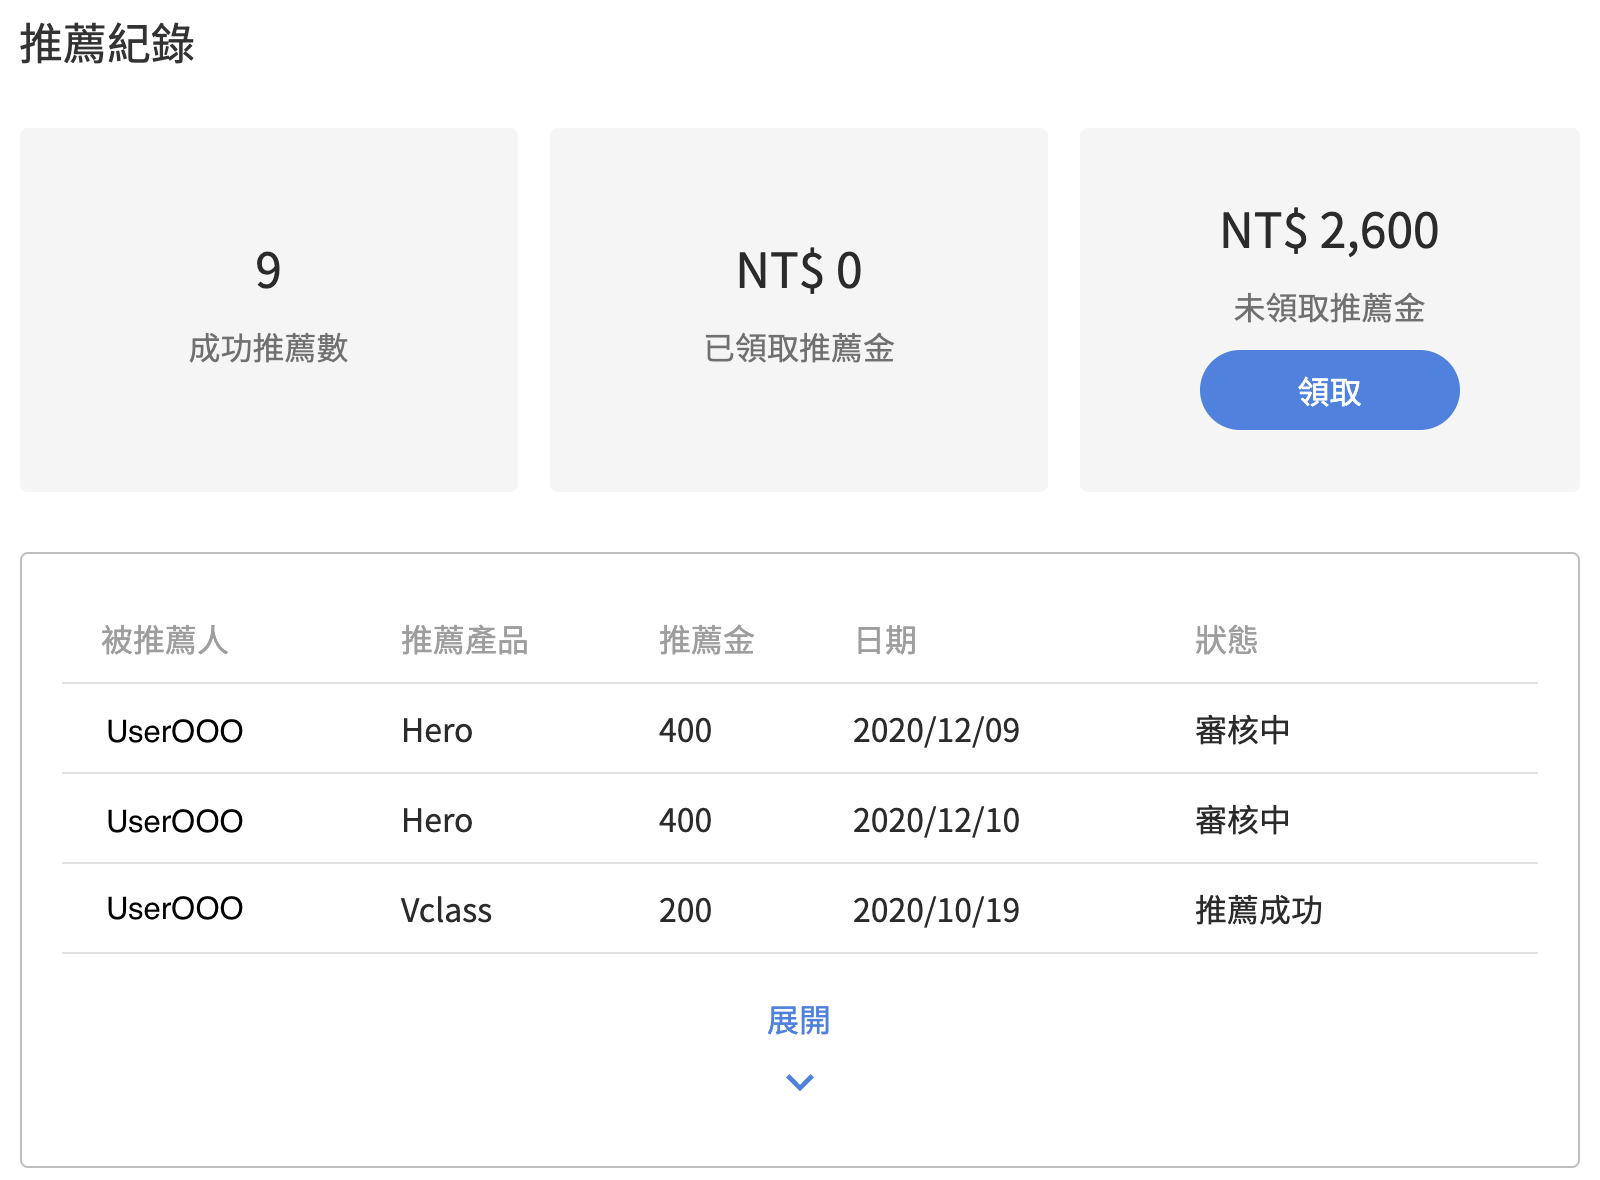Click the number 9 referral count
The image size is (1600, 1180).
click(268, 270)
